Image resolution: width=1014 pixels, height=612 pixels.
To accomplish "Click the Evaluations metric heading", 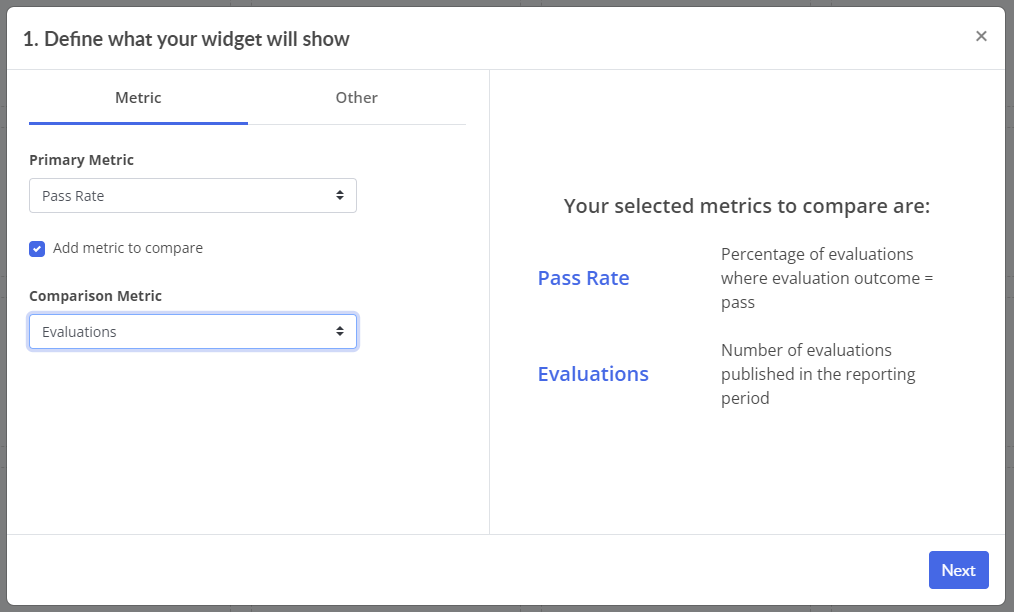I will pyautogui.click(x=593, y=374).
